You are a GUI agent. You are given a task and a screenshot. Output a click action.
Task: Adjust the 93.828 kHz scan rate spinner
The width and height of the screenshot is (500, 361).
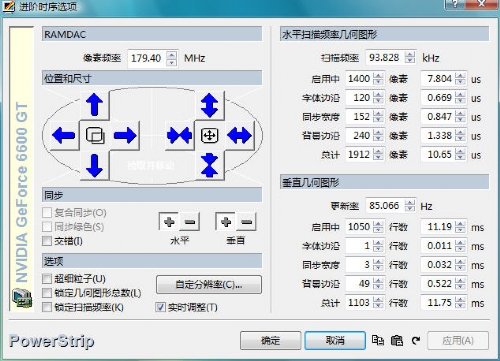(x=410, y=57)
